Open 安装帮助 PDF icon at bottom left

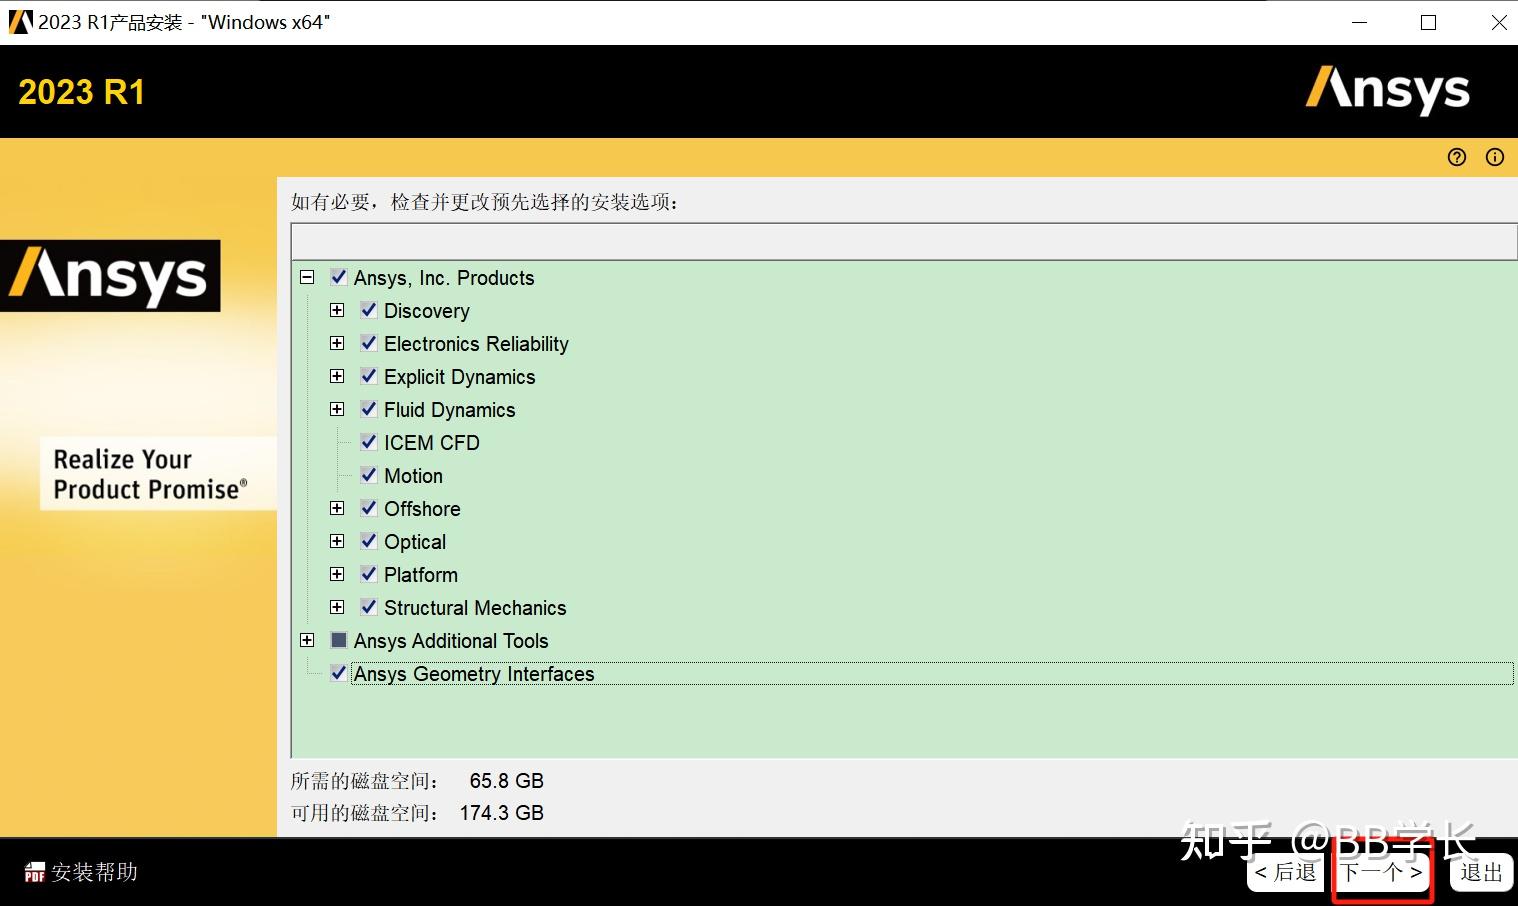tap(33, 872)
